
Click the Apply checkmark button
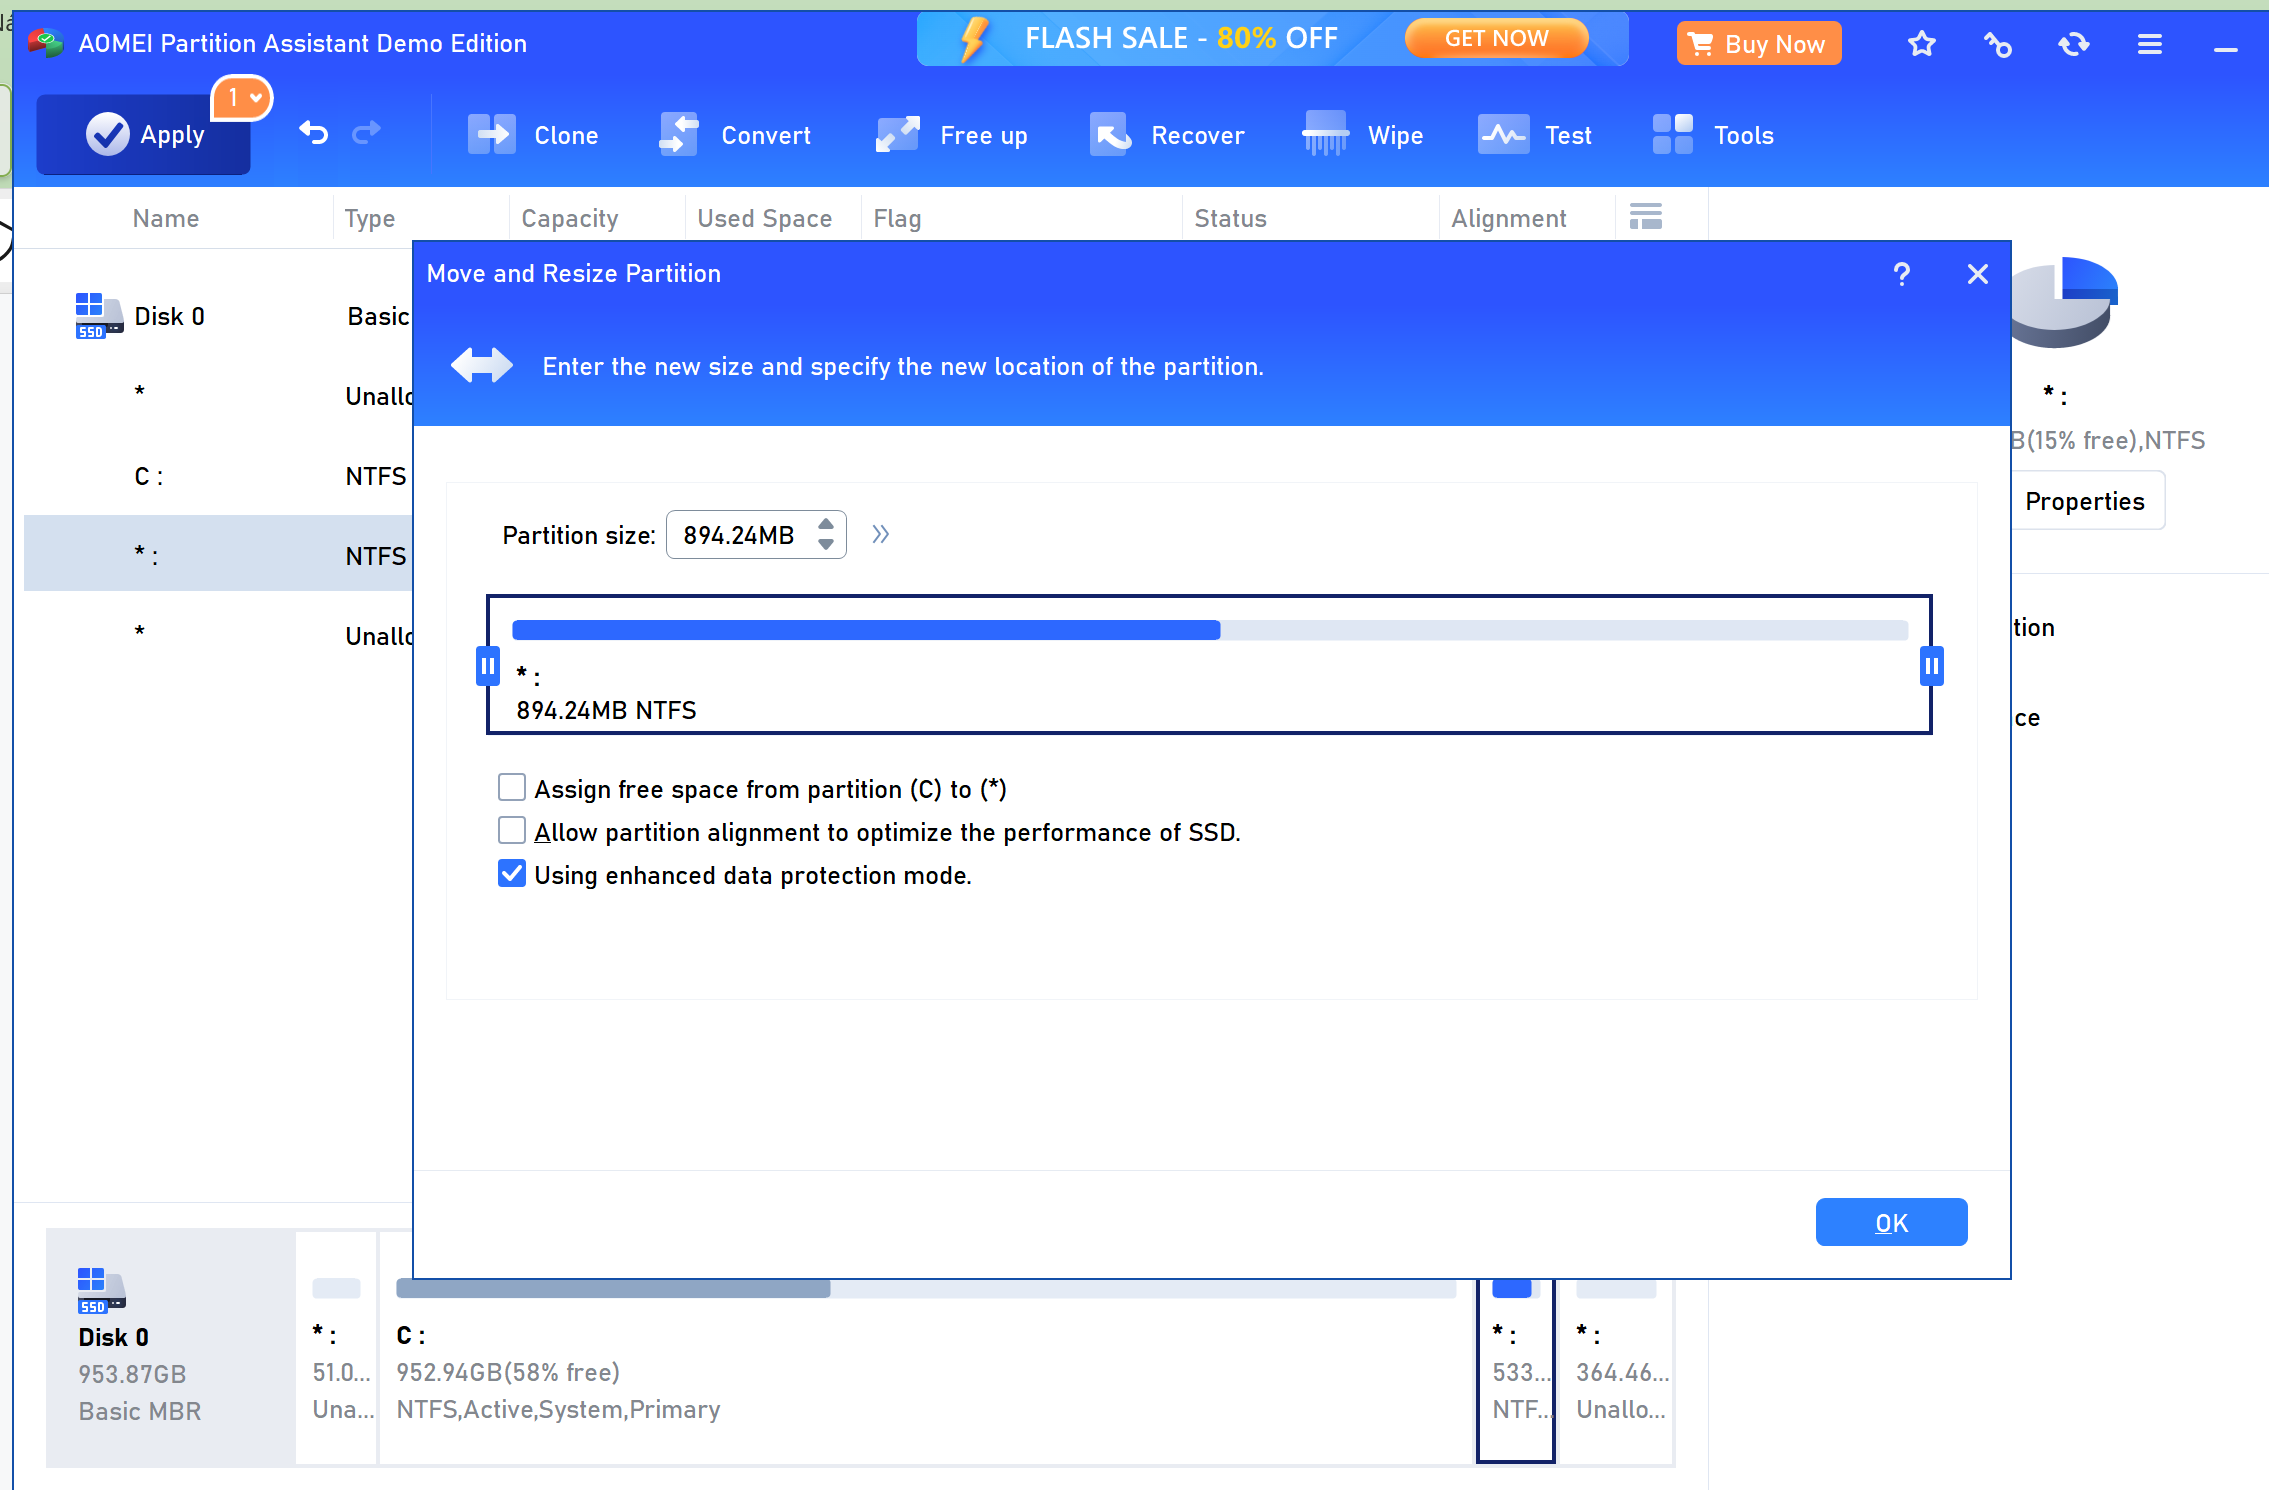[144, 134]
